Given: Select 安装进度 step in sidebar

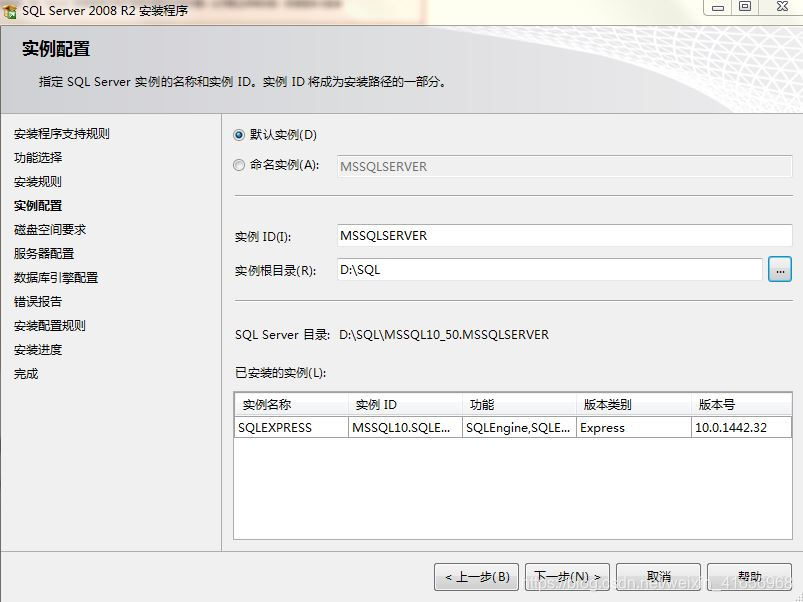Looking at the screenshot, I should 38,350.
